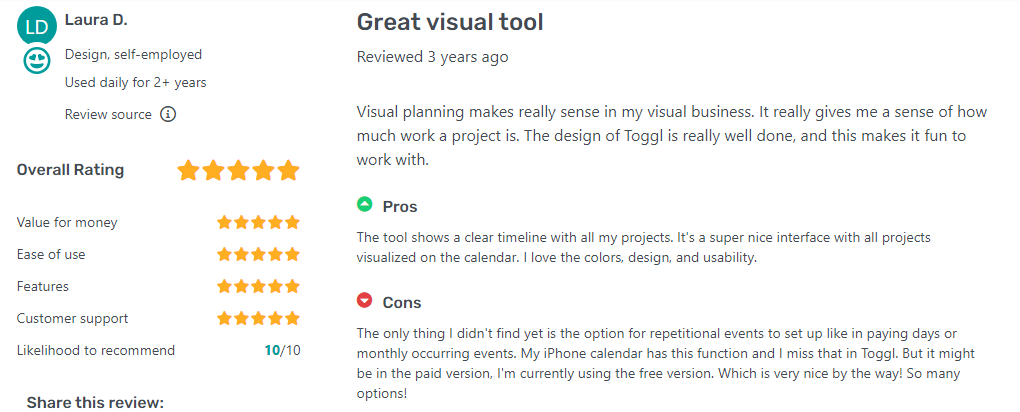Click the Review source info icon

tap(168, 114)
